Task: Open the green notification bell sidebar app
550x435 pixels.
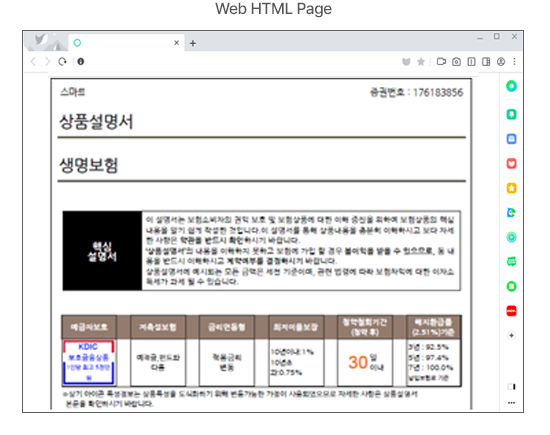Action: coord(511,114)
